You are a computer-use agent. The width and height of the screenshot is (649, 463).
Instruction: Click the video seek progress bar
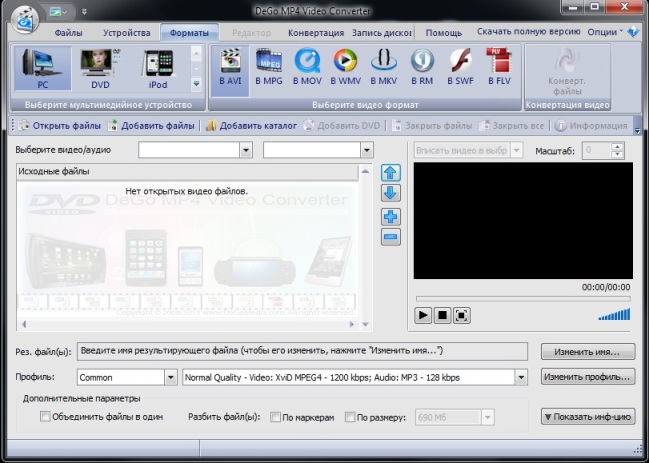coord(523,298)
